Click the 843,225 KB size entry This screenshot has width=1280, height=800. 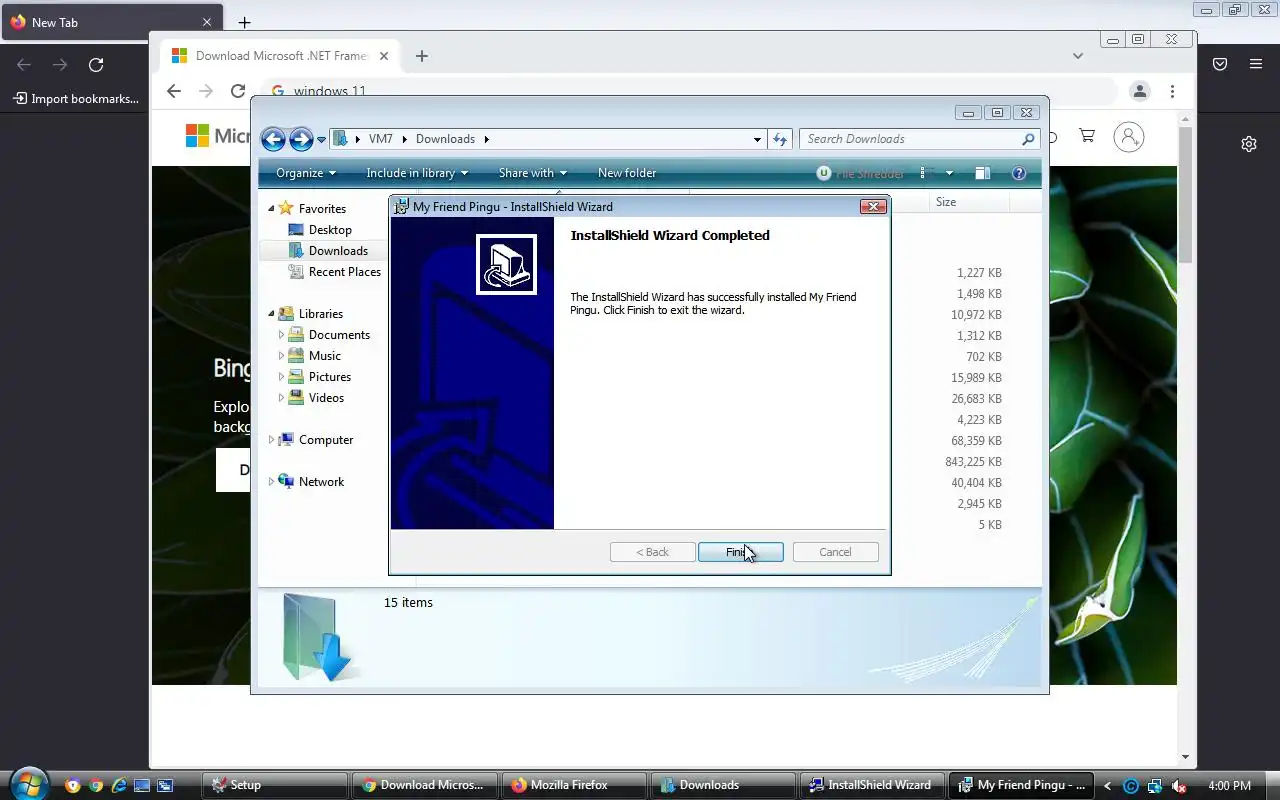tap(973, 461)
